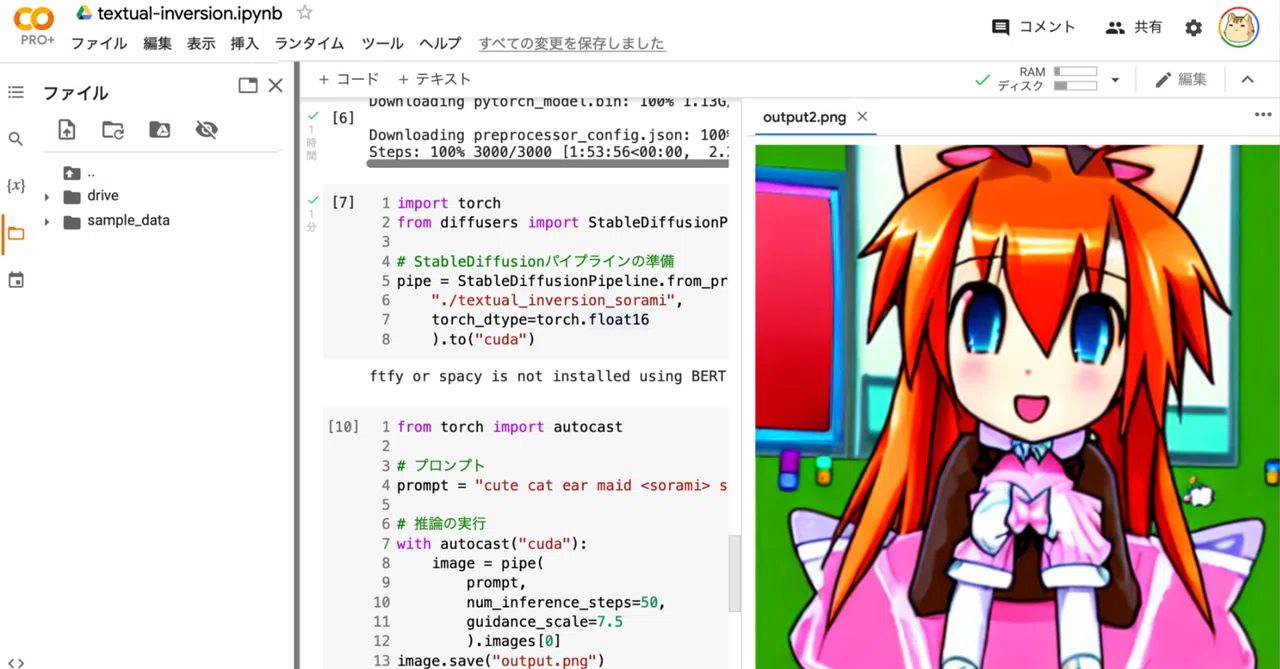Screen dimensions: 1280x669
Task: Run cell [7]
Action: (343, 202)
